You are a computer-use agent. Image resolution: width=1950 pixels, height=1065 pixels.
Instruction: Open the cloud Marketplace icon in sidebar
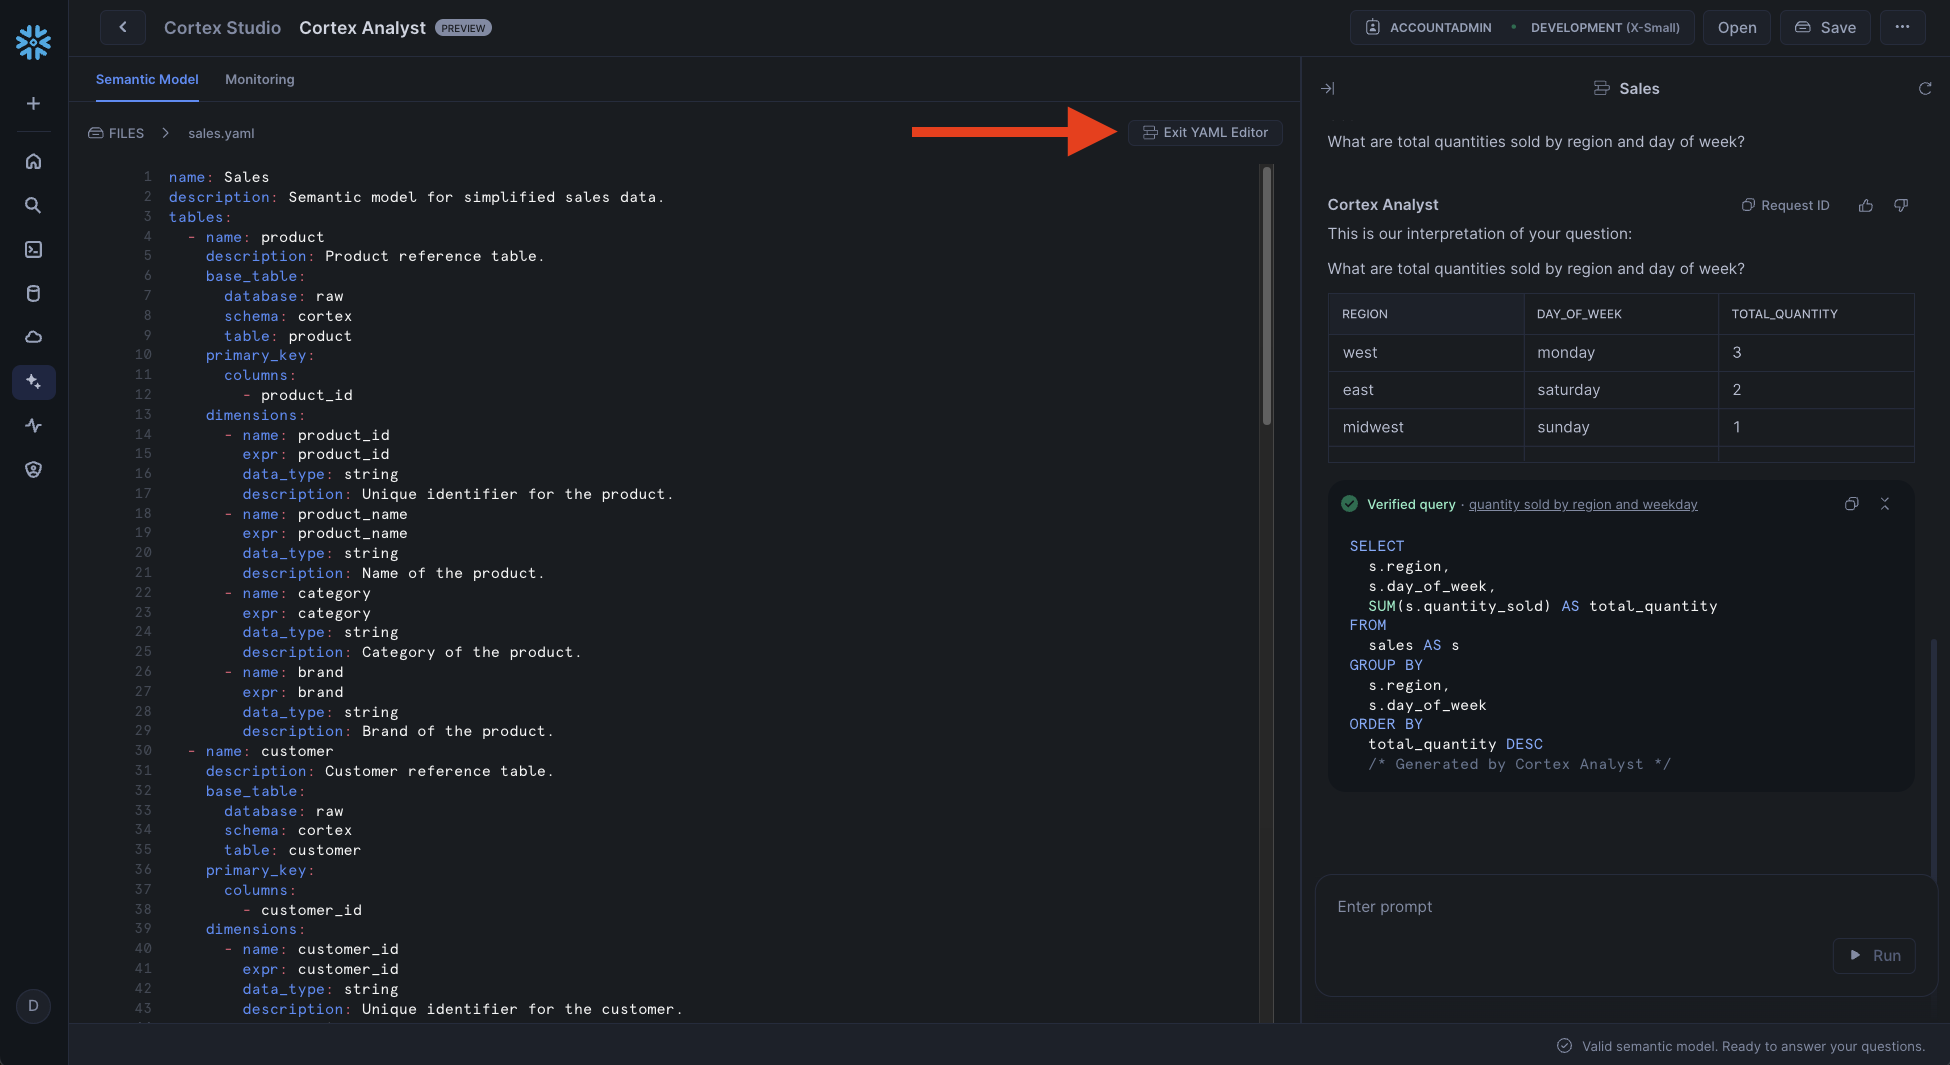point(33,337)
